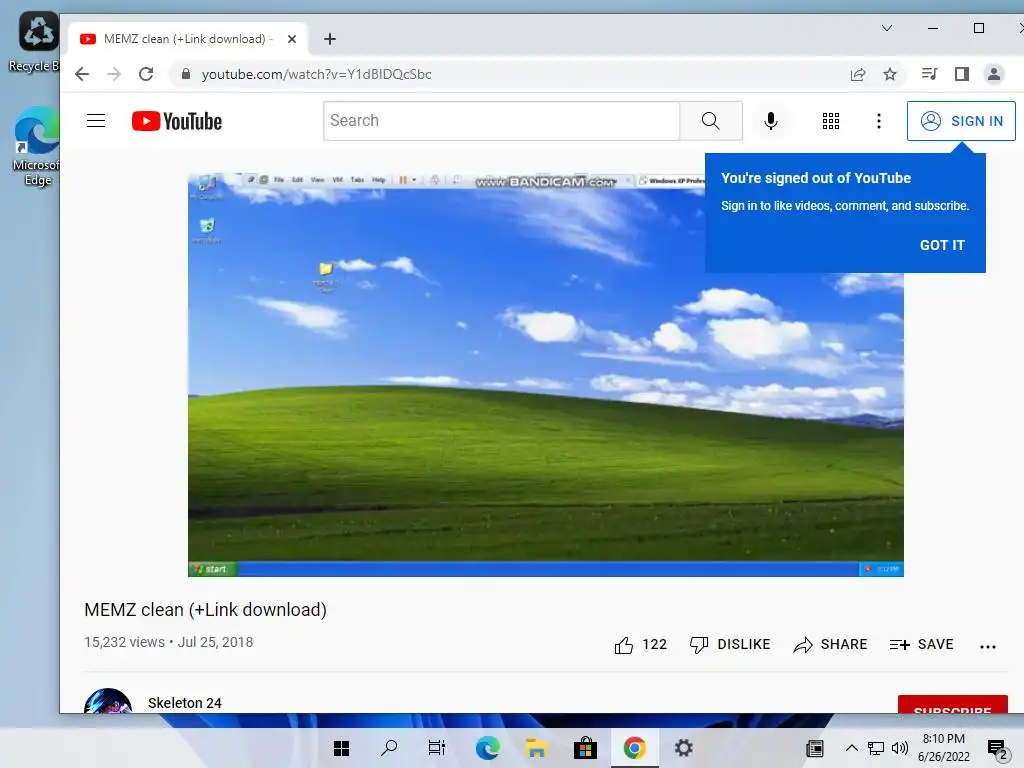Click the news widget tray icon
Viewport: 1024px width, 768px height.
815,749
